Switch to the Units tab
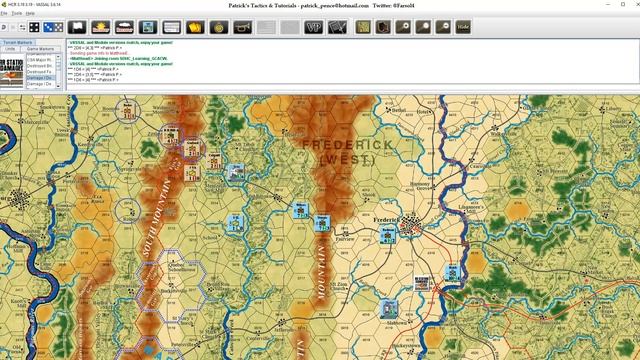The width and height of the screenshot is (640, 360). (x=10, y=49)
